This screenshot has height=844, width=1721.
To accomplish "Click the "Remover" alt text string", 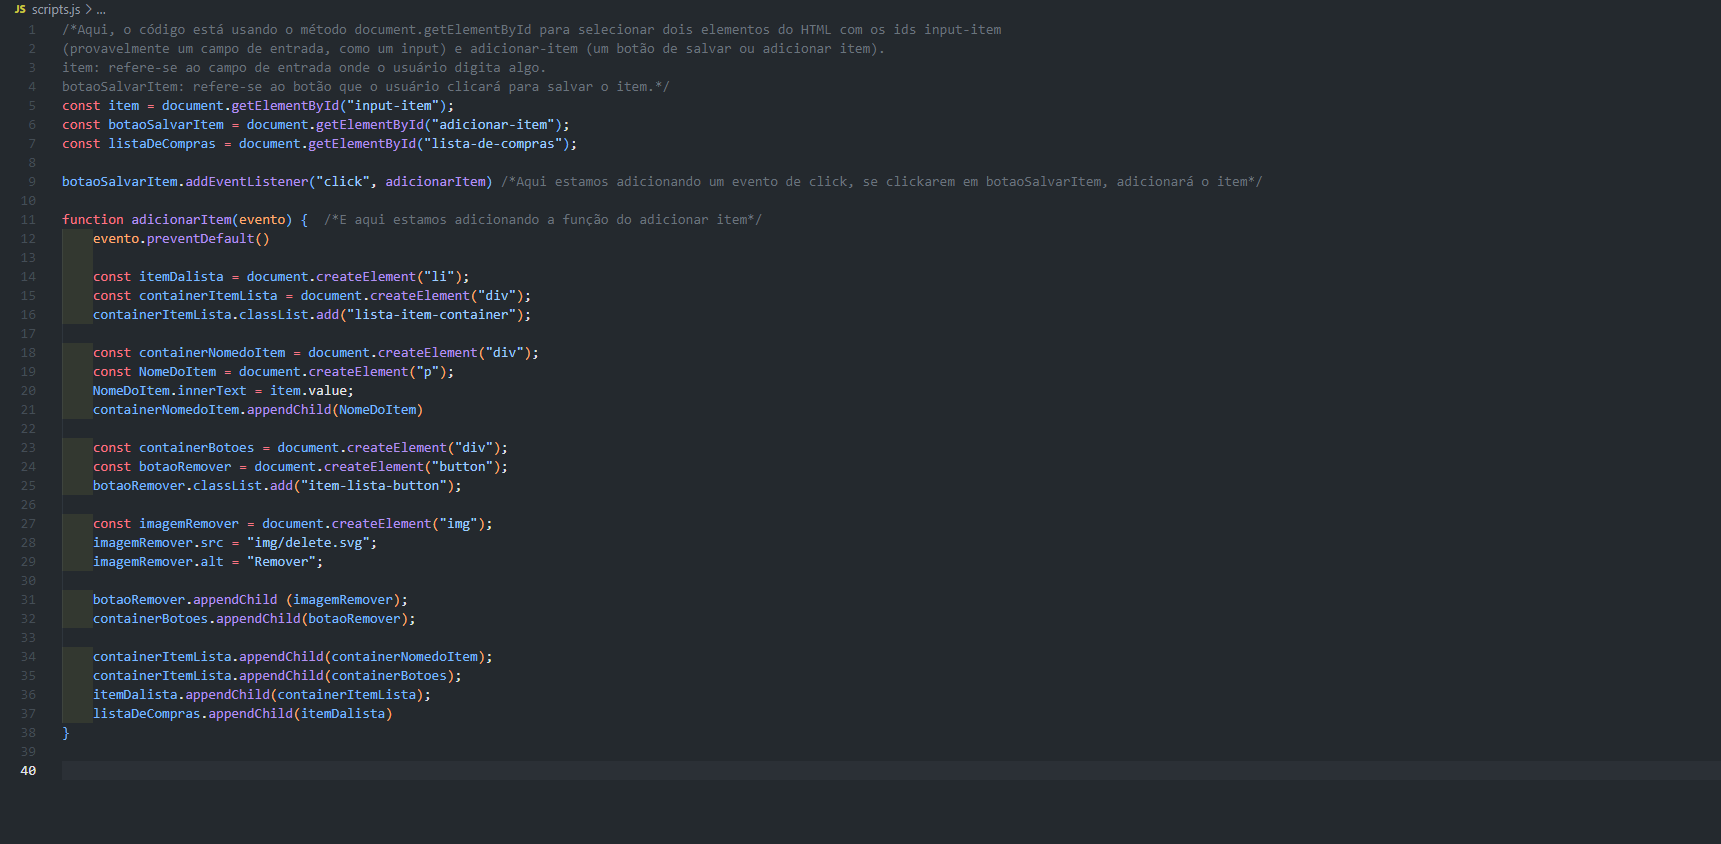I will (x=281, y=562).
